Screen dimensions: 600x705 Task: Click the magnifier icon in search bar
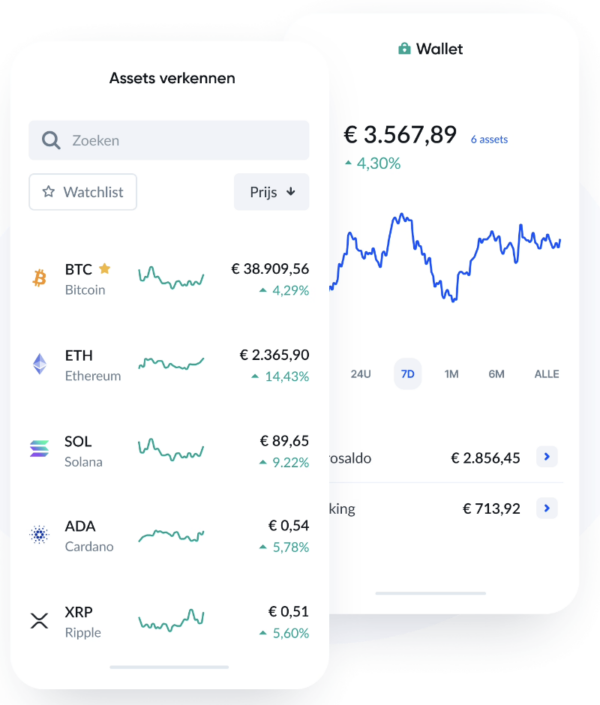click(x=51, y=141)
